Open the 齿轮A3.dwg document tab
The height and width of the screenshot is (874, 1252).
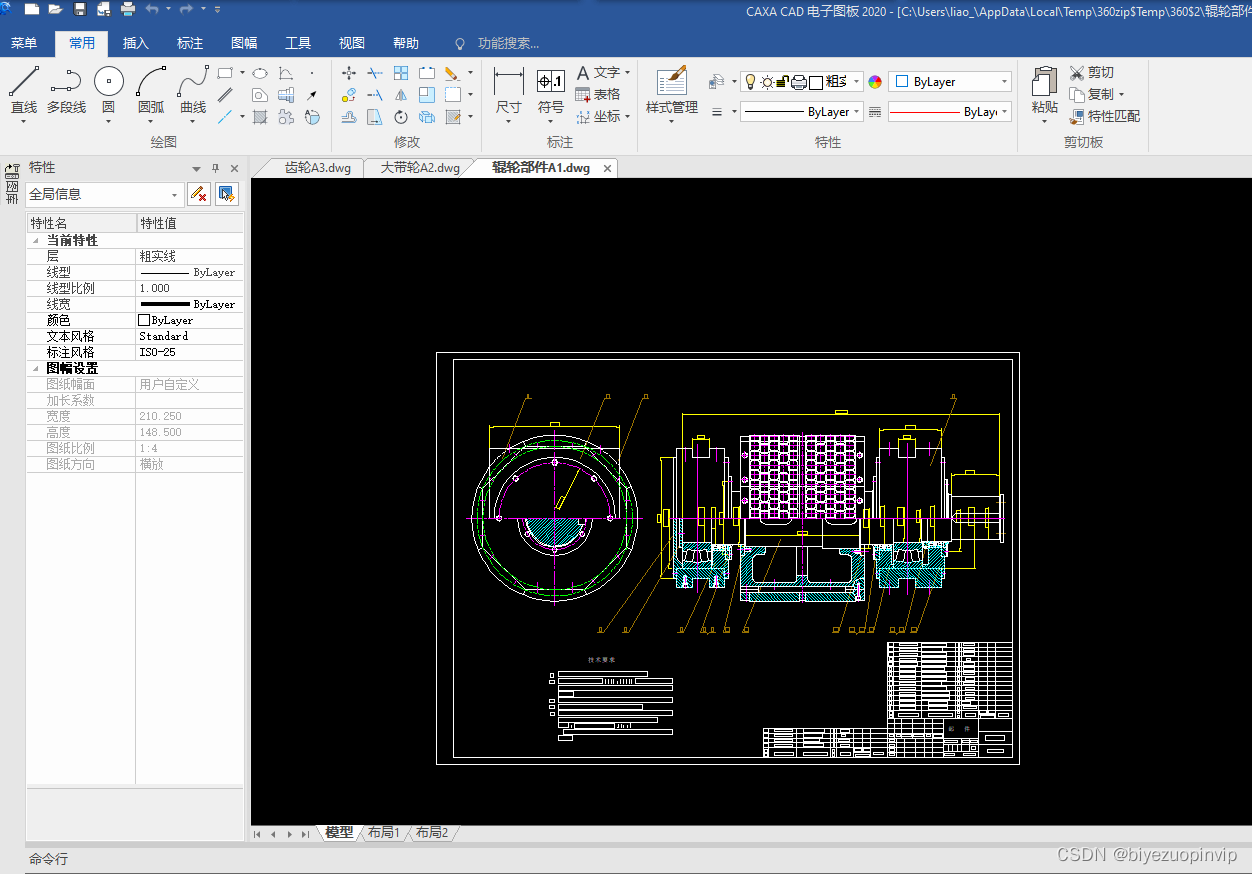318,168
